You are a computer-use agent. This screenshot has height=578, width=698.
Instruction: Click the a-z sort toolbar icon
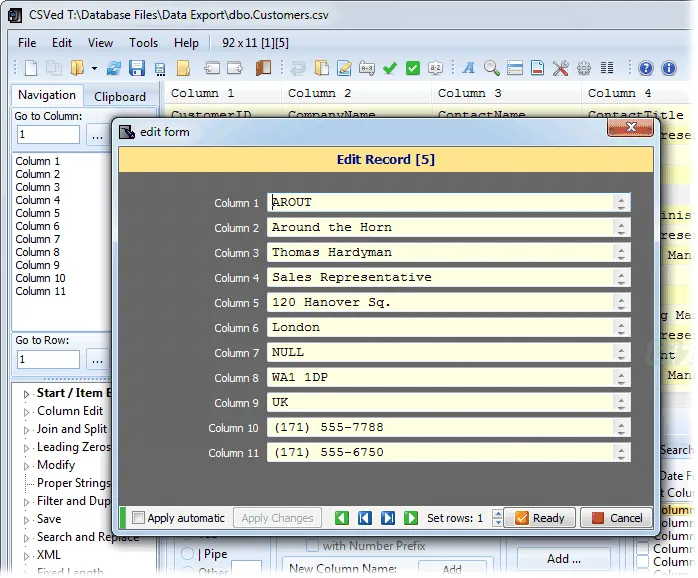pyautogui.click(x=435, y=68)
